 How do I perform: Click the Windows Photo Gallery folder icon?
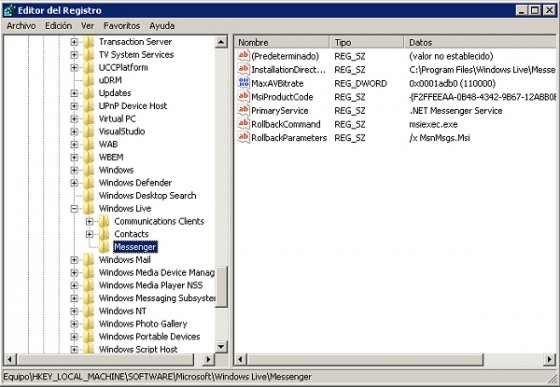89,324
